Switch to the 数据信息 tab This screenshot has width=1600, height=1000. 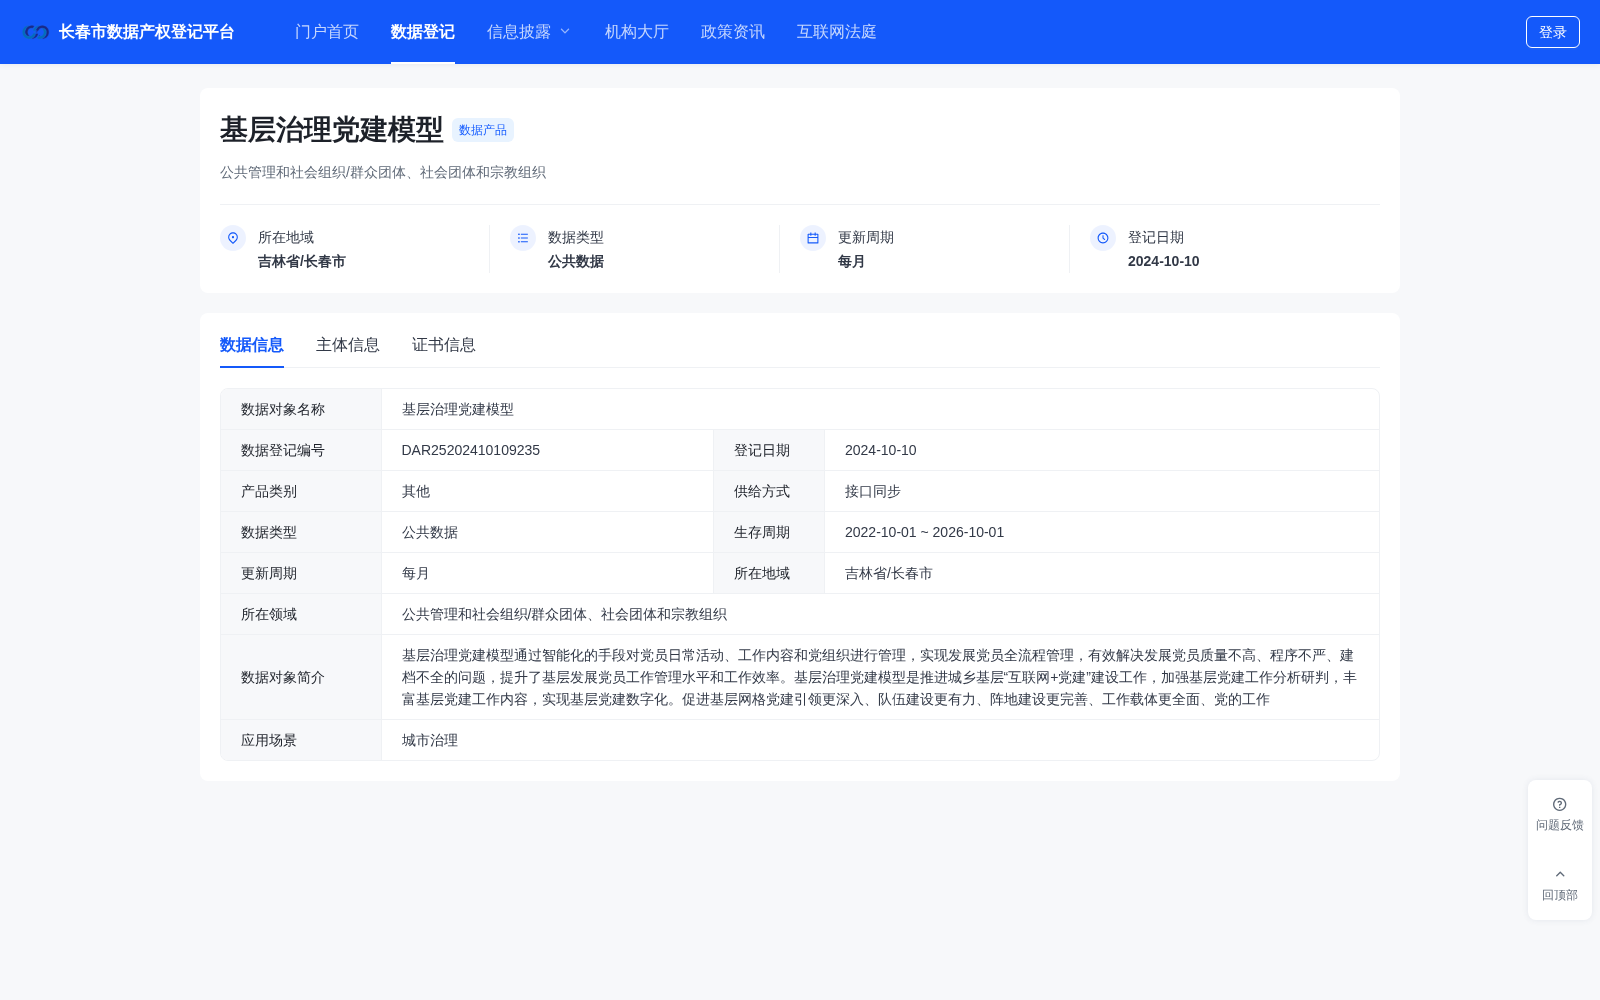[x=252, y=345]
